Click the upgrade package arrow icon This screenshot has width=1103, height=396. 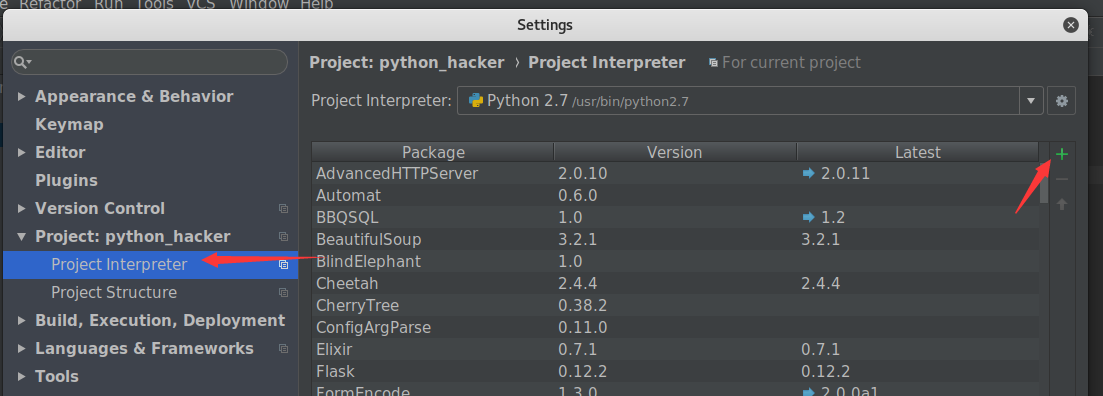[x=1061, y=204]
